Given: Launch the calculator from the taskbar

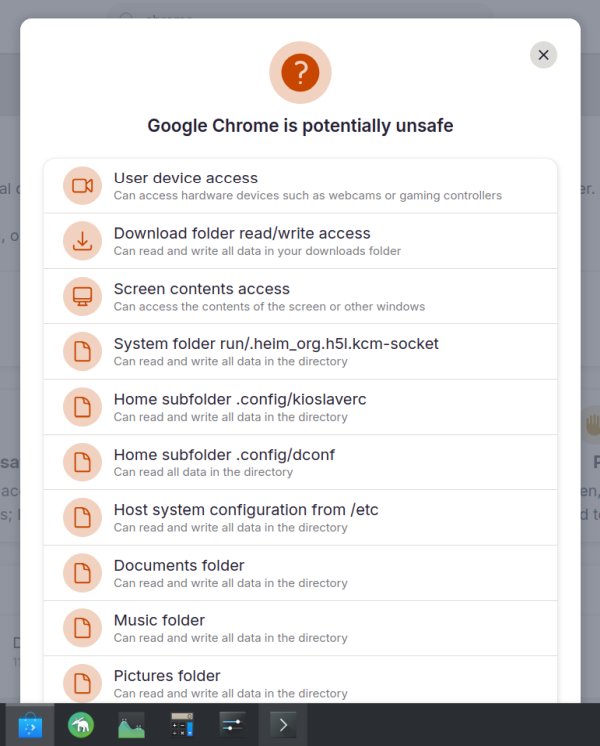Looking at the screenshot, I should [x=182, y=725].
